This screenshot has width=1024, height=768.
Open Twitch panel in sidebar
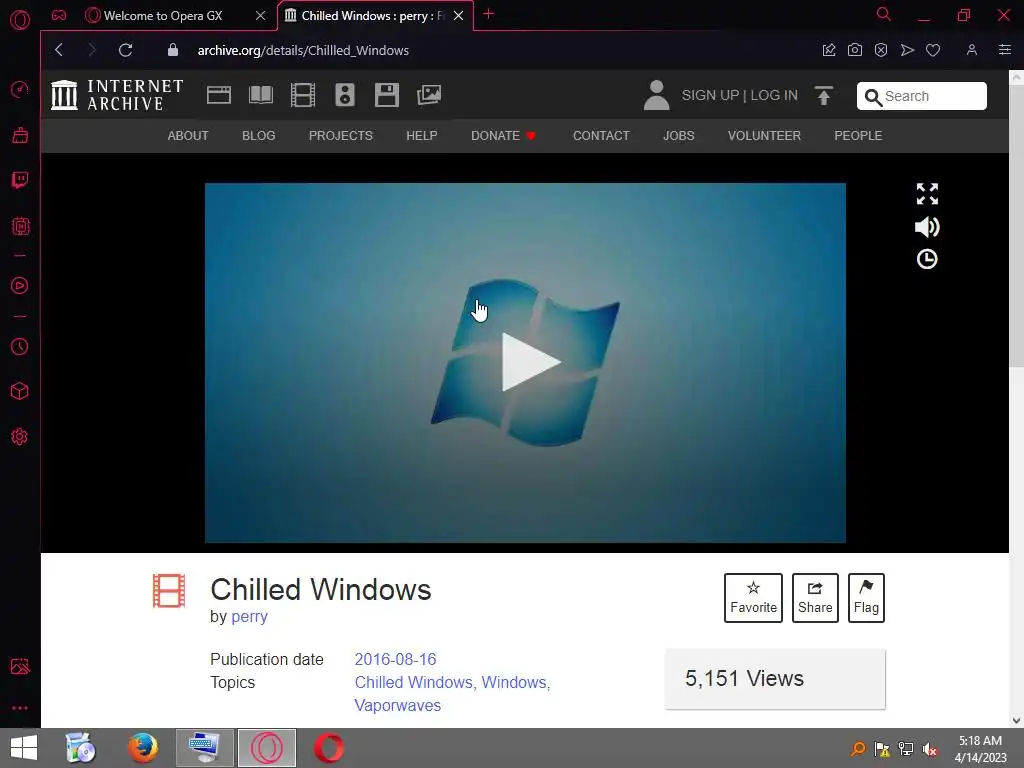click(x=20, y=180)
